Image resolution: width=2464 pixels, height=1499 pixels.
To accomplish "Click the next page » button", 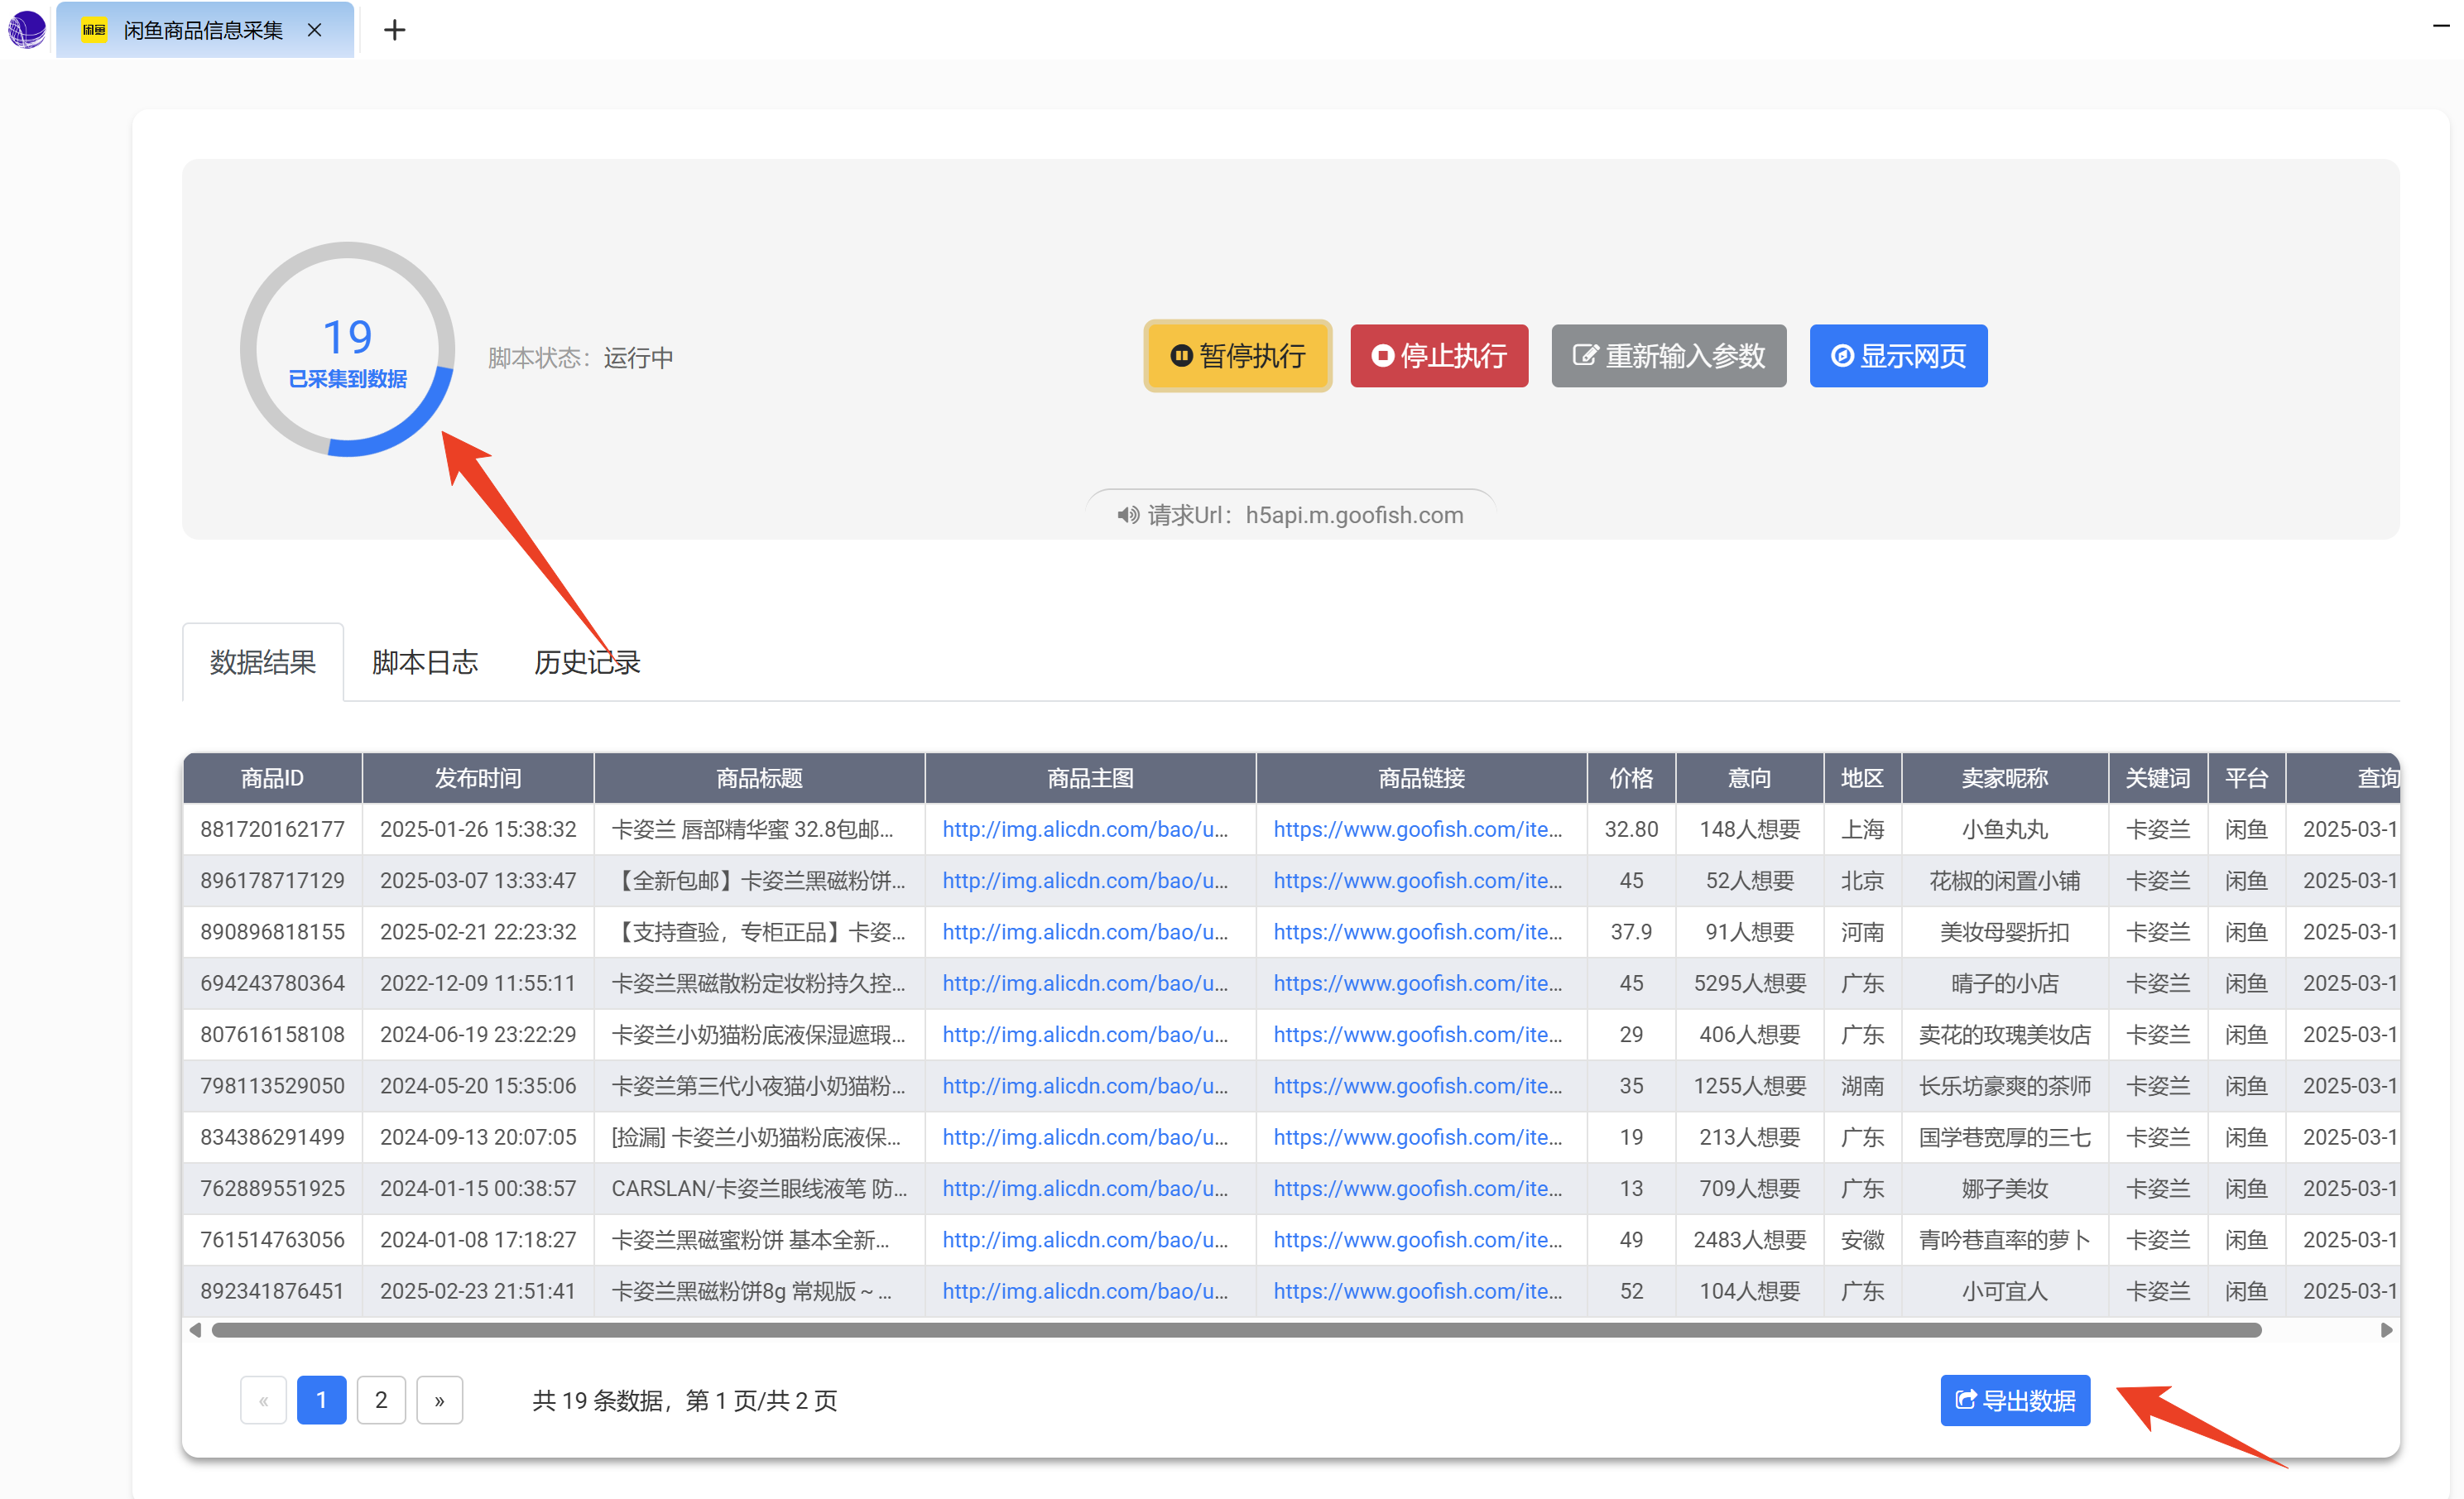I will (x=439, y=1400).
